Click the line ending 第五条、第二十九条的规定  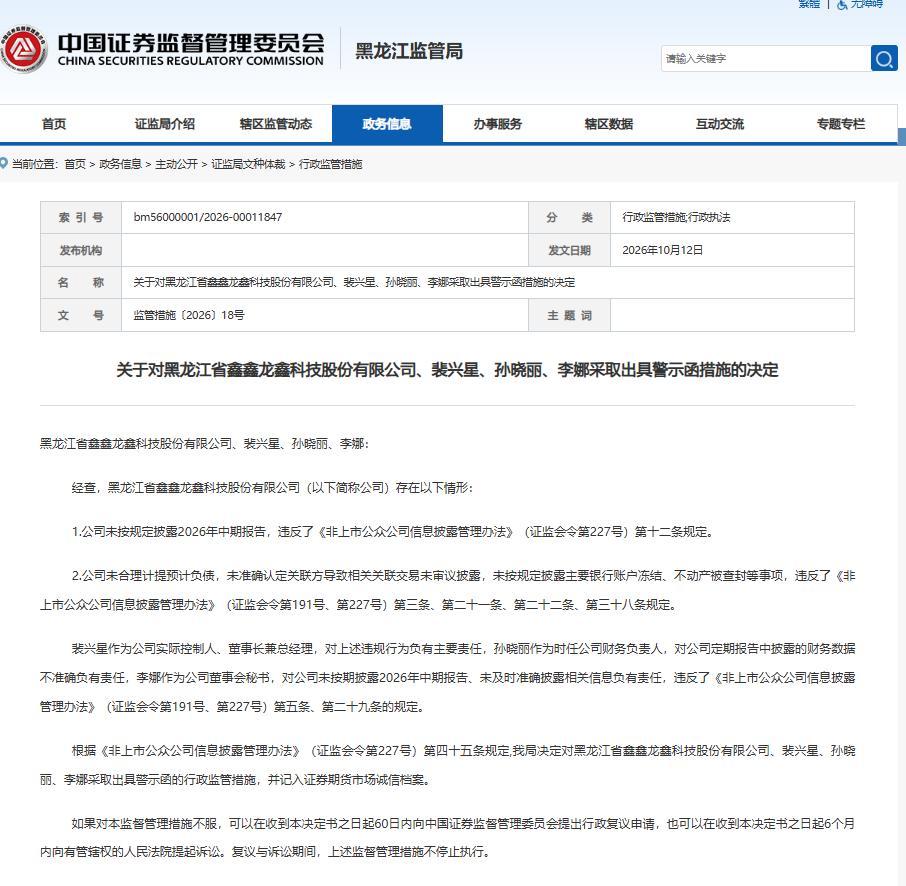coord(231,707)
